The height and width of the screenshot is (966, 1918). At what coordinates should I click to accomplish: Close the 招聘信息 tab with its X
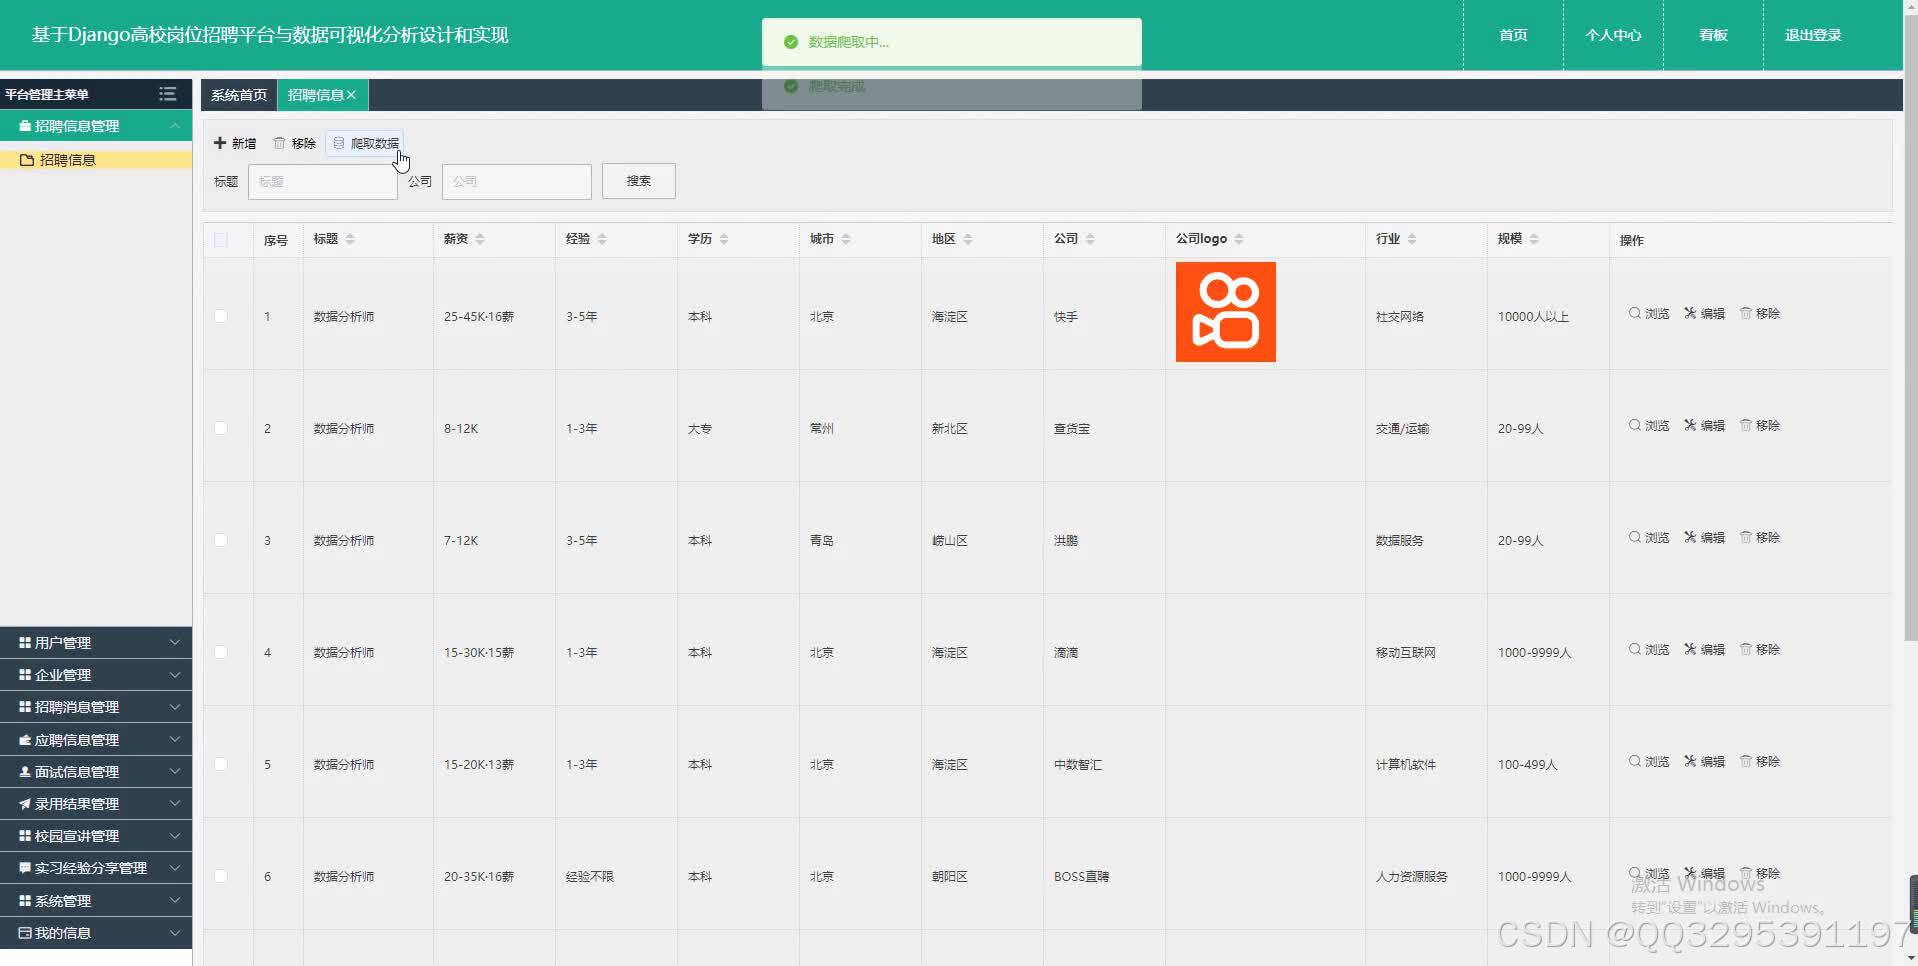pyautogui.click(x=351, y=95)
